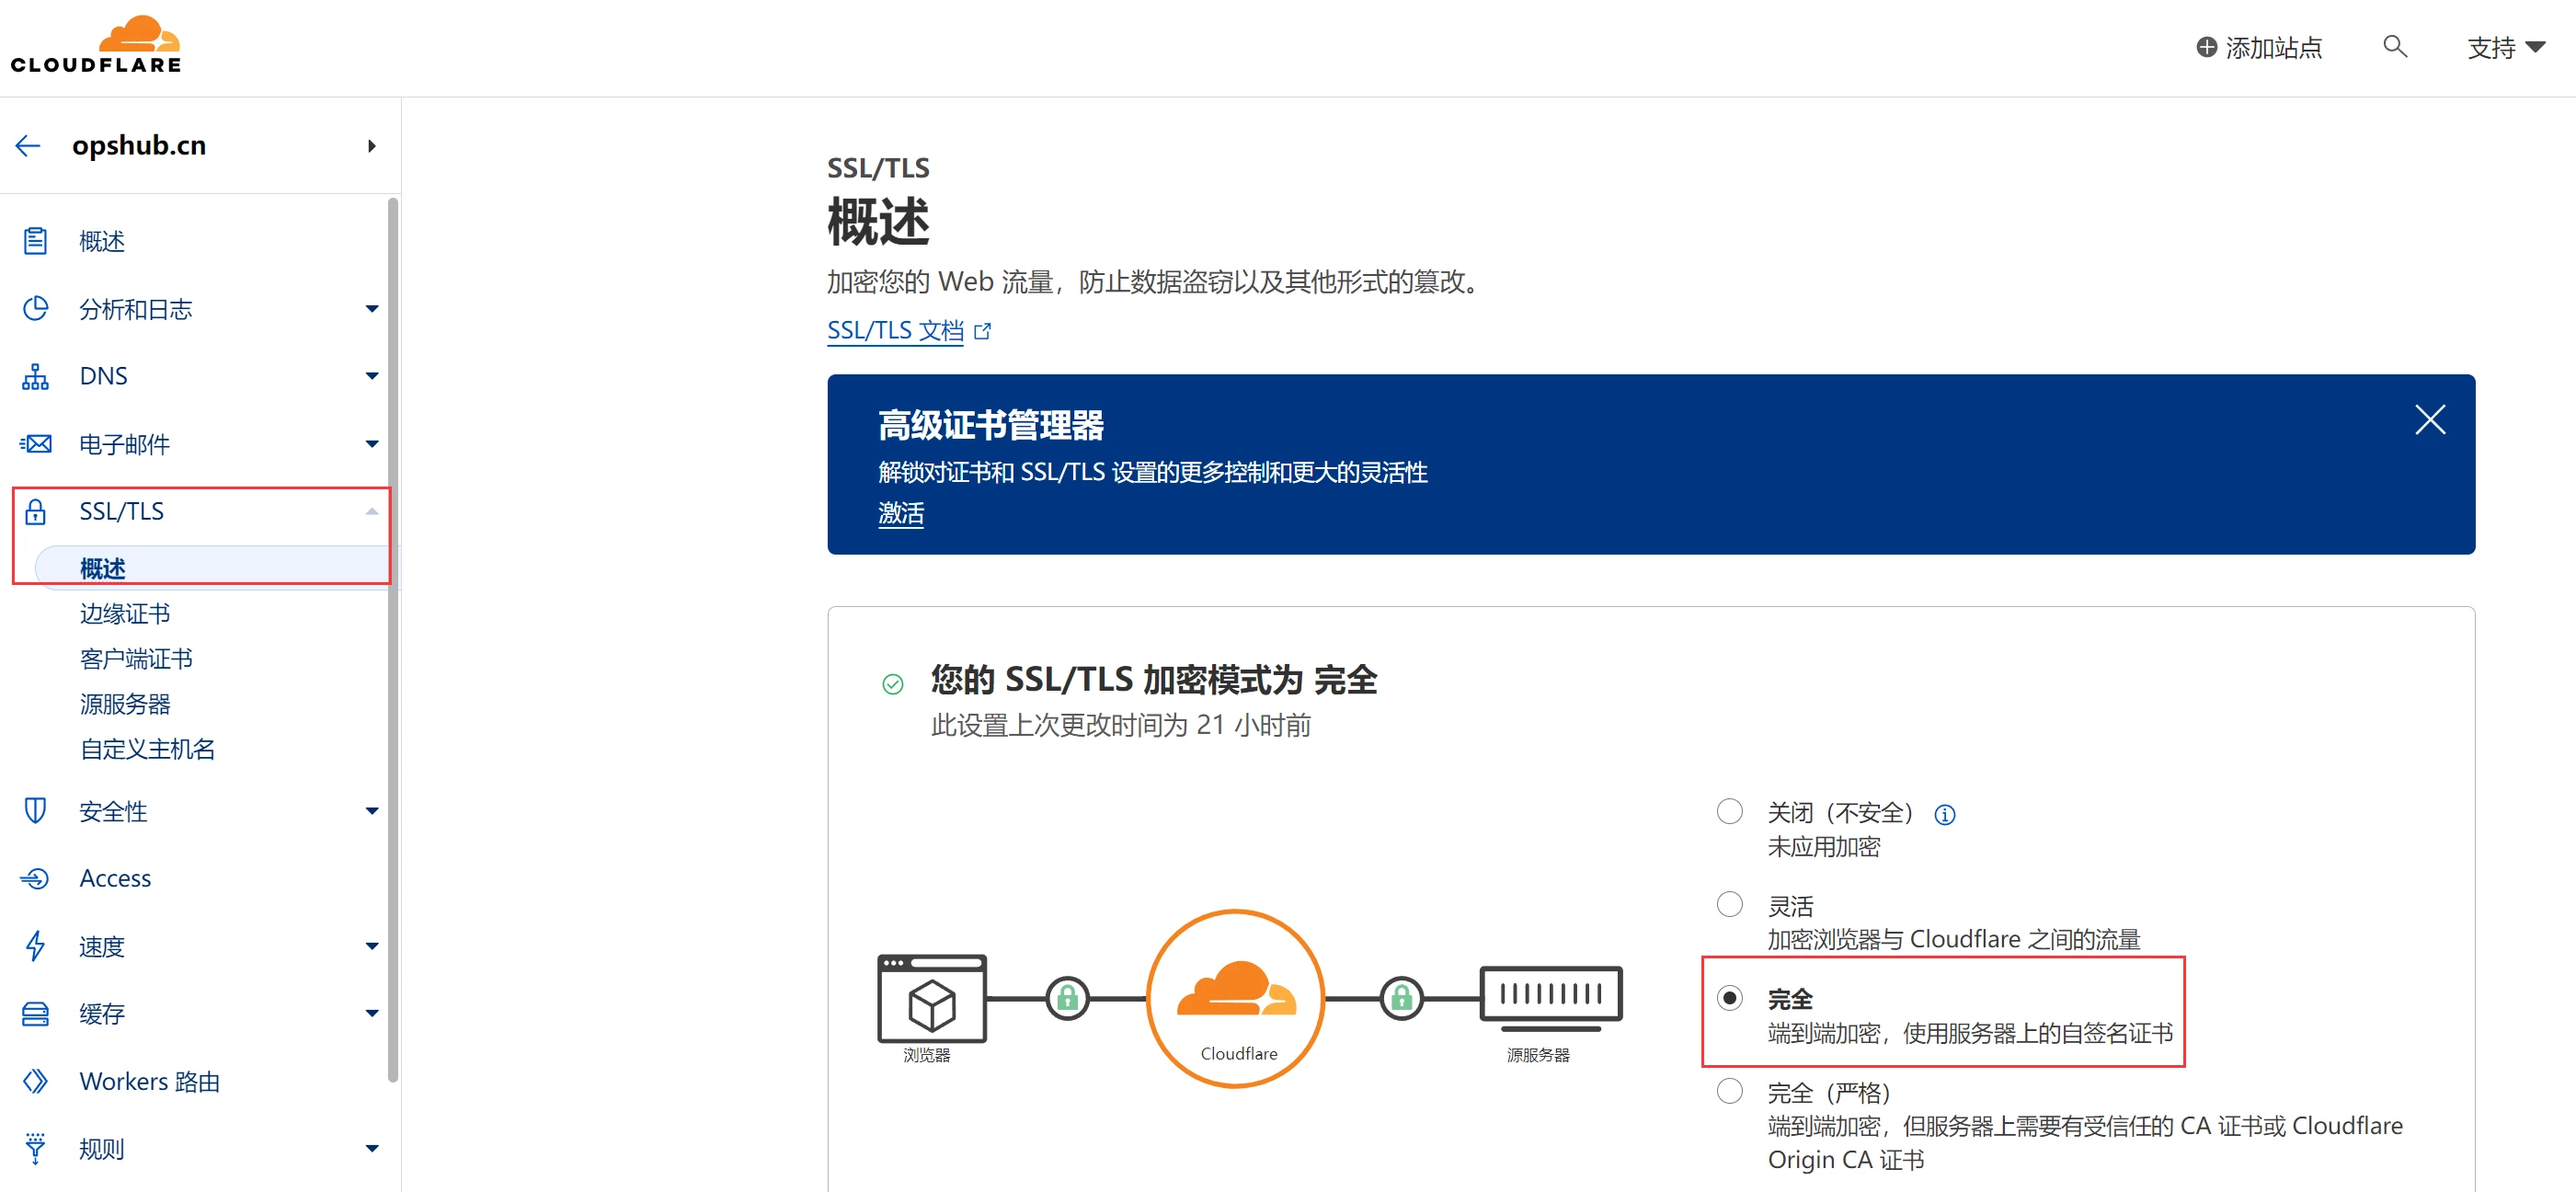Click the back arrow beside opshub.cn
Image resolution: width=2576 pixels, height=1192 pixels.
click(x=28, y=146)
